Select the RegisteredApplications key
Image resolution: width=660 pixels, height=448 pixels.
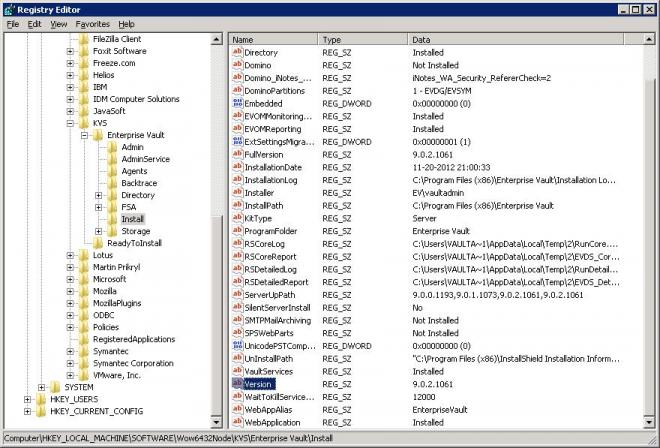click(x=134, y=339)
